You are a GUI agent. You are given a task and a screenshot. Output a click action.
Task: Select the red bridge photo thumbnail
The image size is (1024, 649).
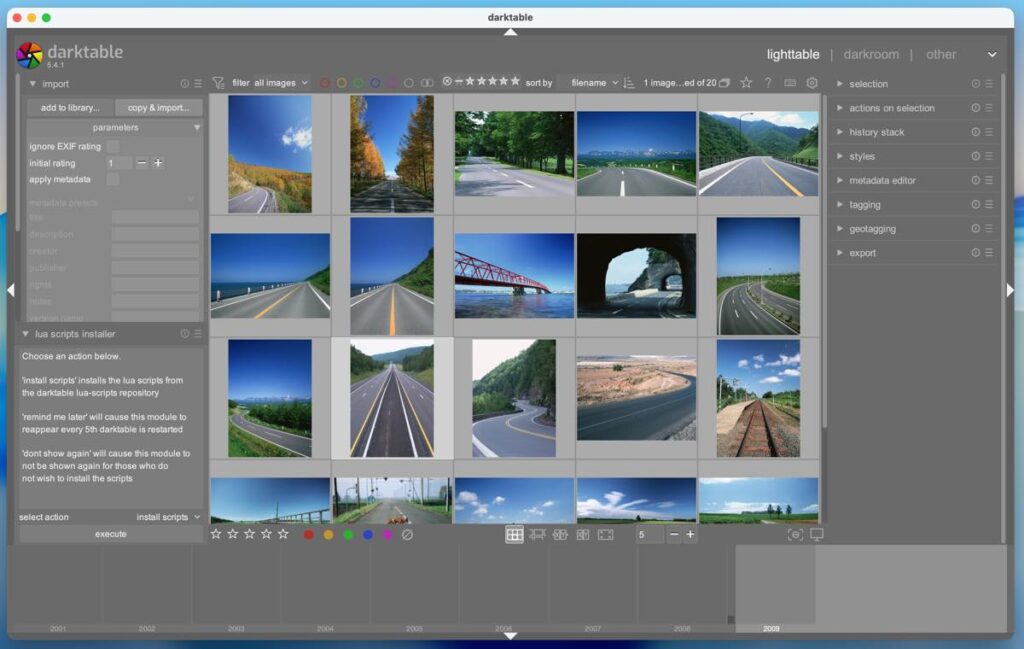(x=514, y=276)
